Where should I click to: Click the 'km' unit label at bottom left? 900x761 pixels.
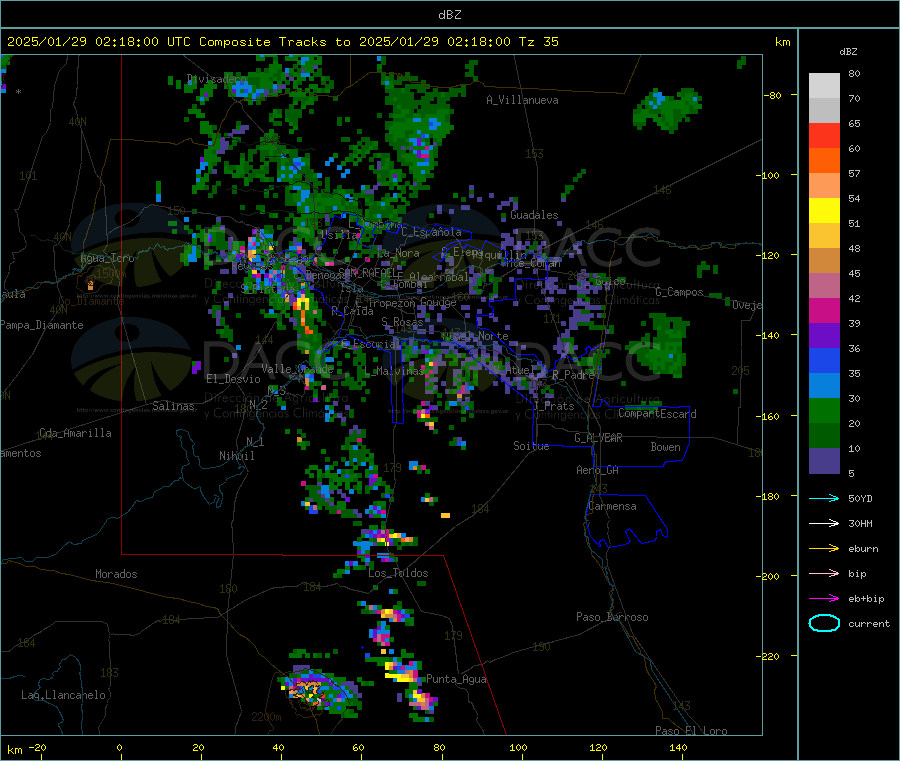click(x=14, y=750)
